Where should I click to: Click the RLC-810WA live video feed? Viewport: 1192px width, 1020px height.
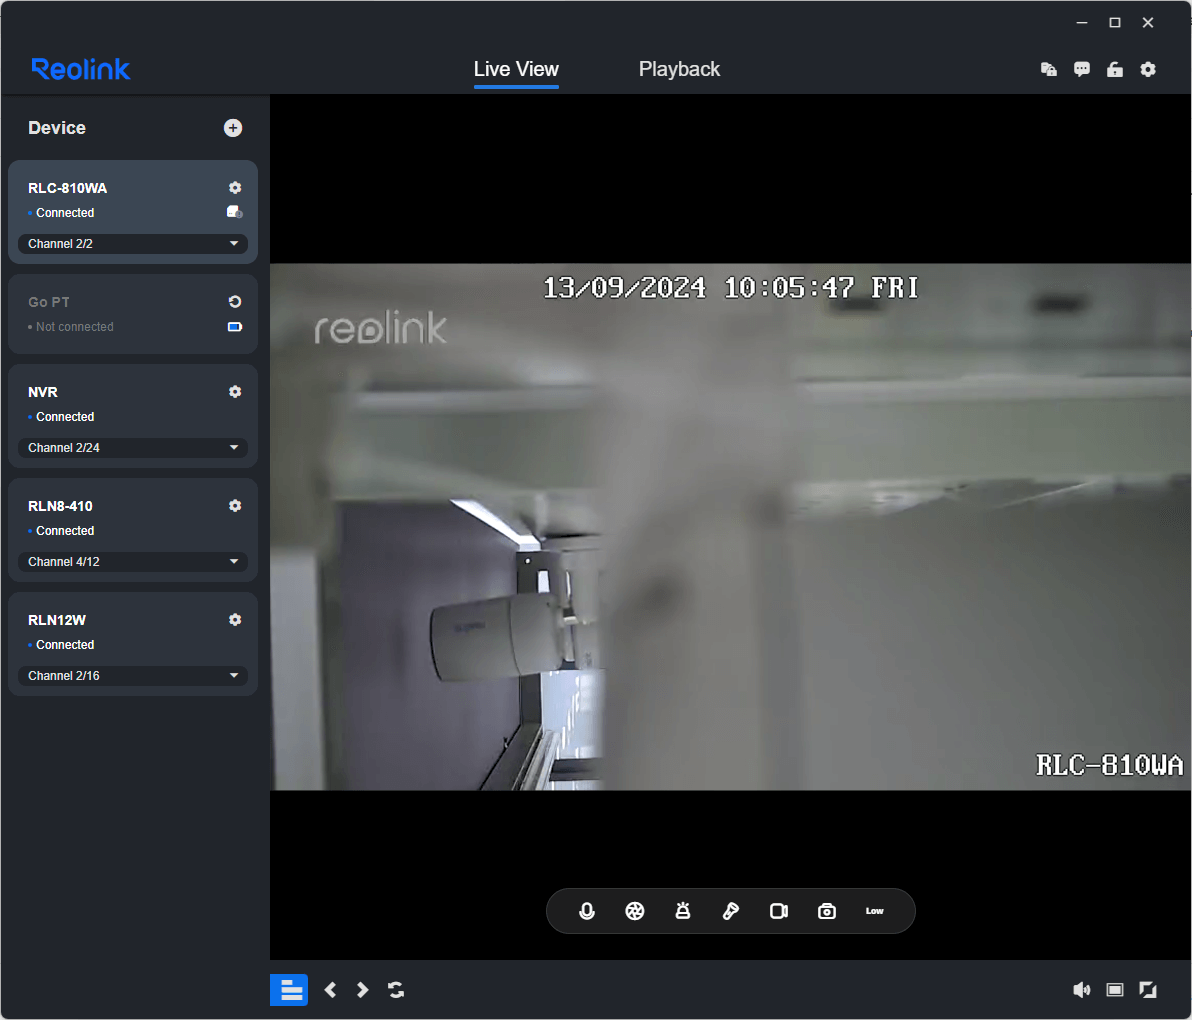pos(731,527)
